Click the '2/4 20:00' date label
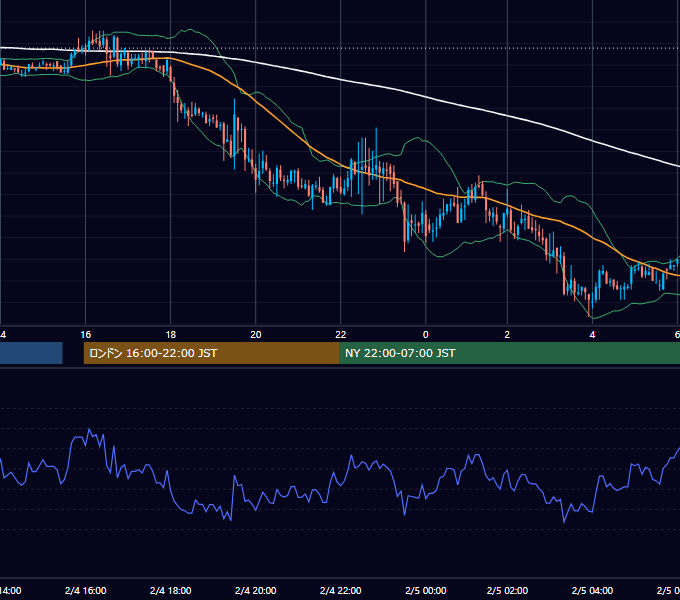The width and height of the screenshot is (680, 600). pyautogui.click(x=255, y=590)
